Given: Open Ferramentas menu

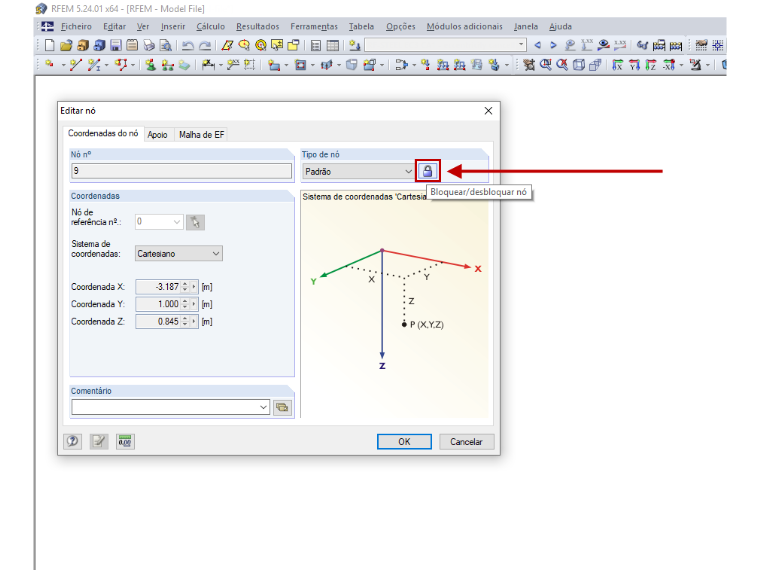Looking at the screenshot, I should [x=314, y=27].
